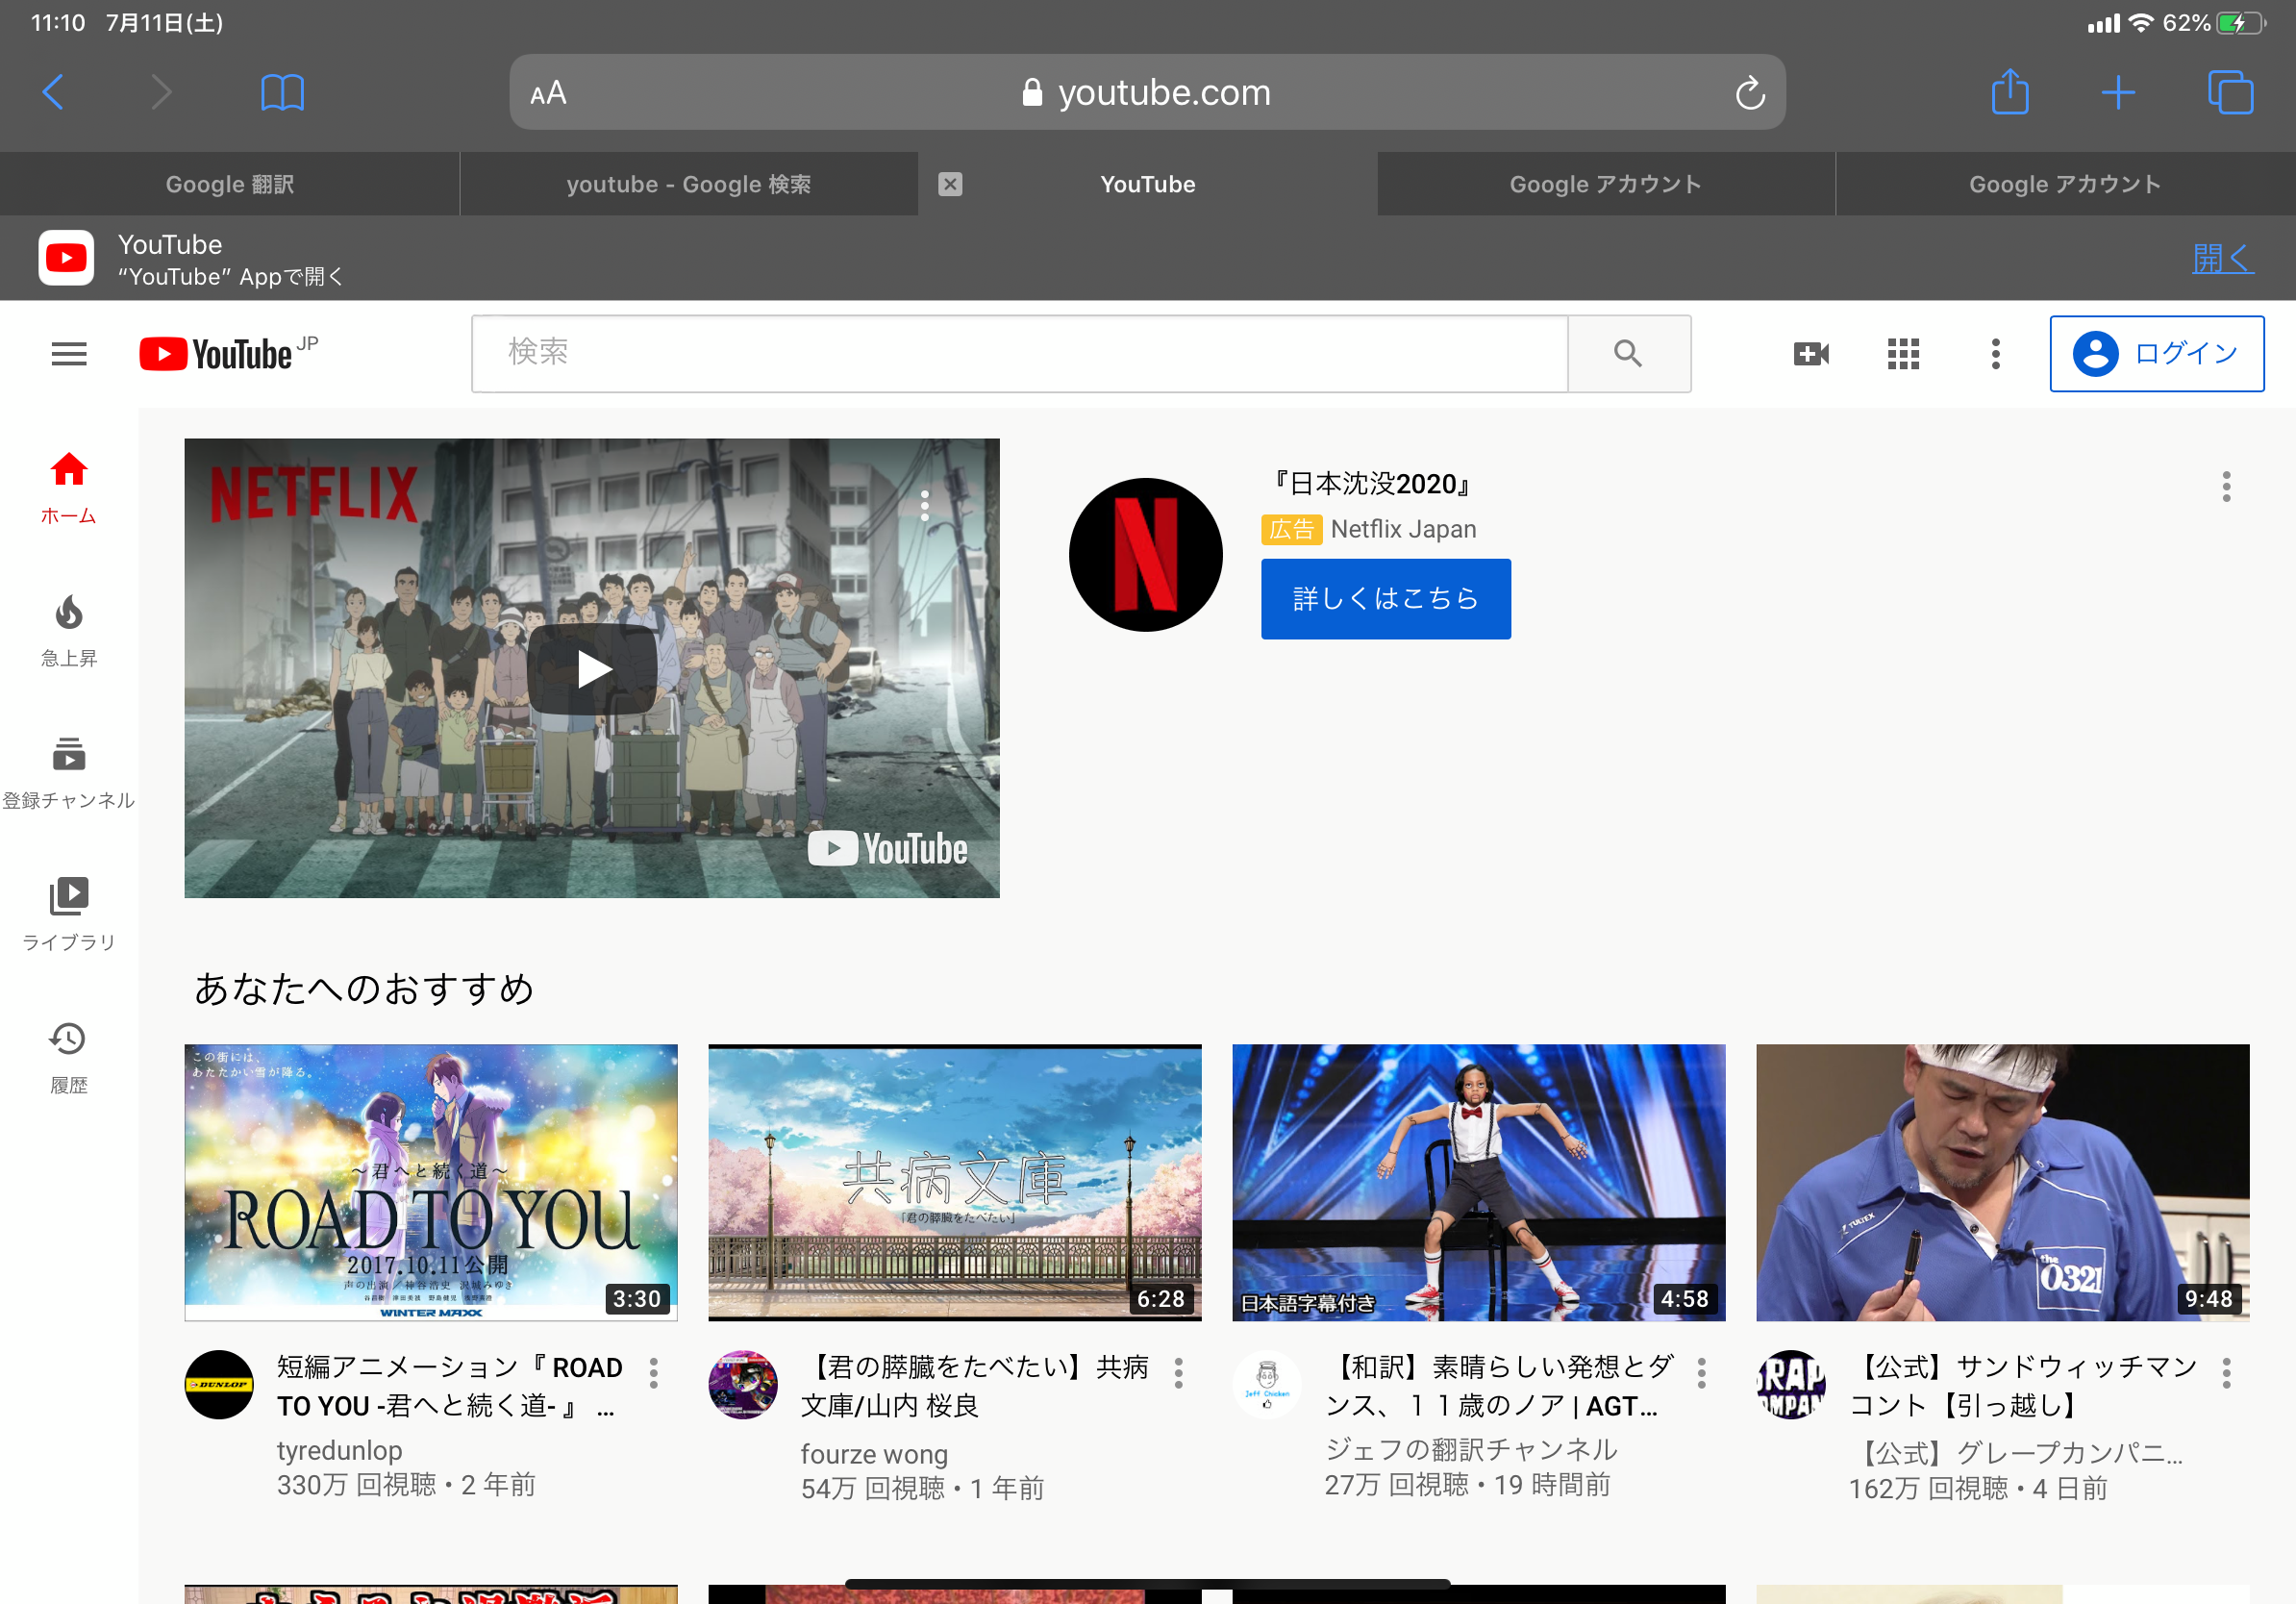Click the 詳しくはこちら button
Viewport: 2296px width, 1604px height.
pos(1385,598)
